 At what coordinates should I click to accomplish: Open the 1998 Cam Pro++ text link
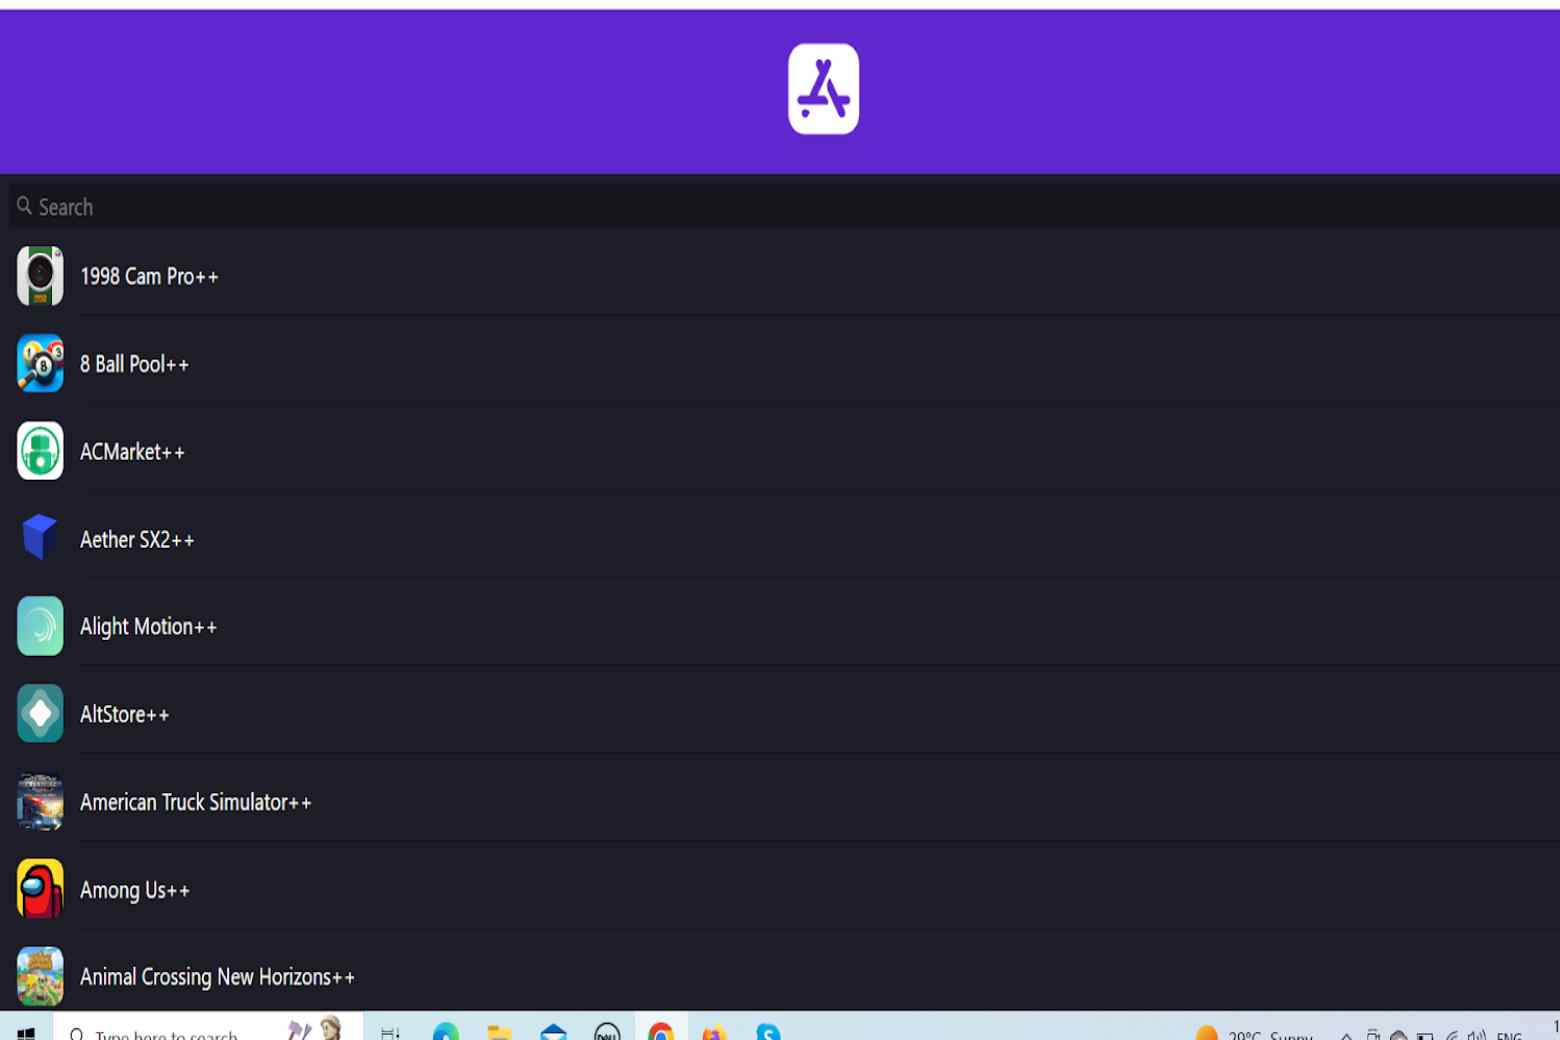[x=149, y=277]
